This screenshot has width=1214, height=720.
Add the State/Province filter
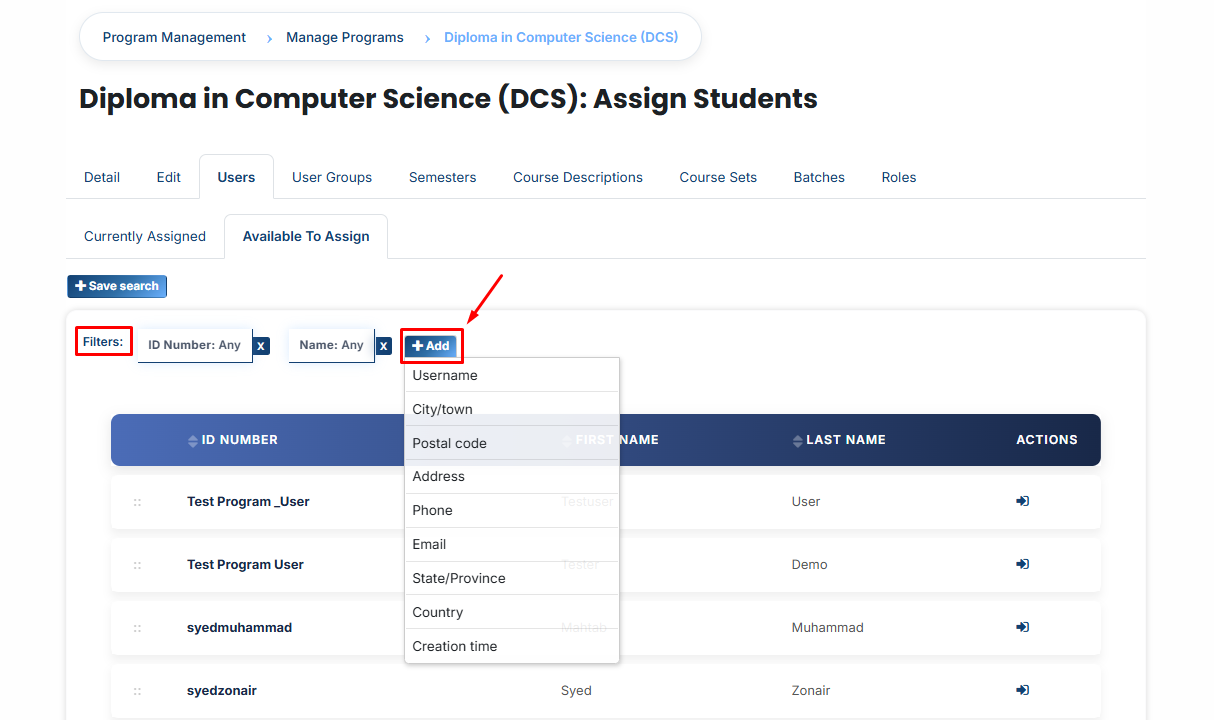coord(512,578)
